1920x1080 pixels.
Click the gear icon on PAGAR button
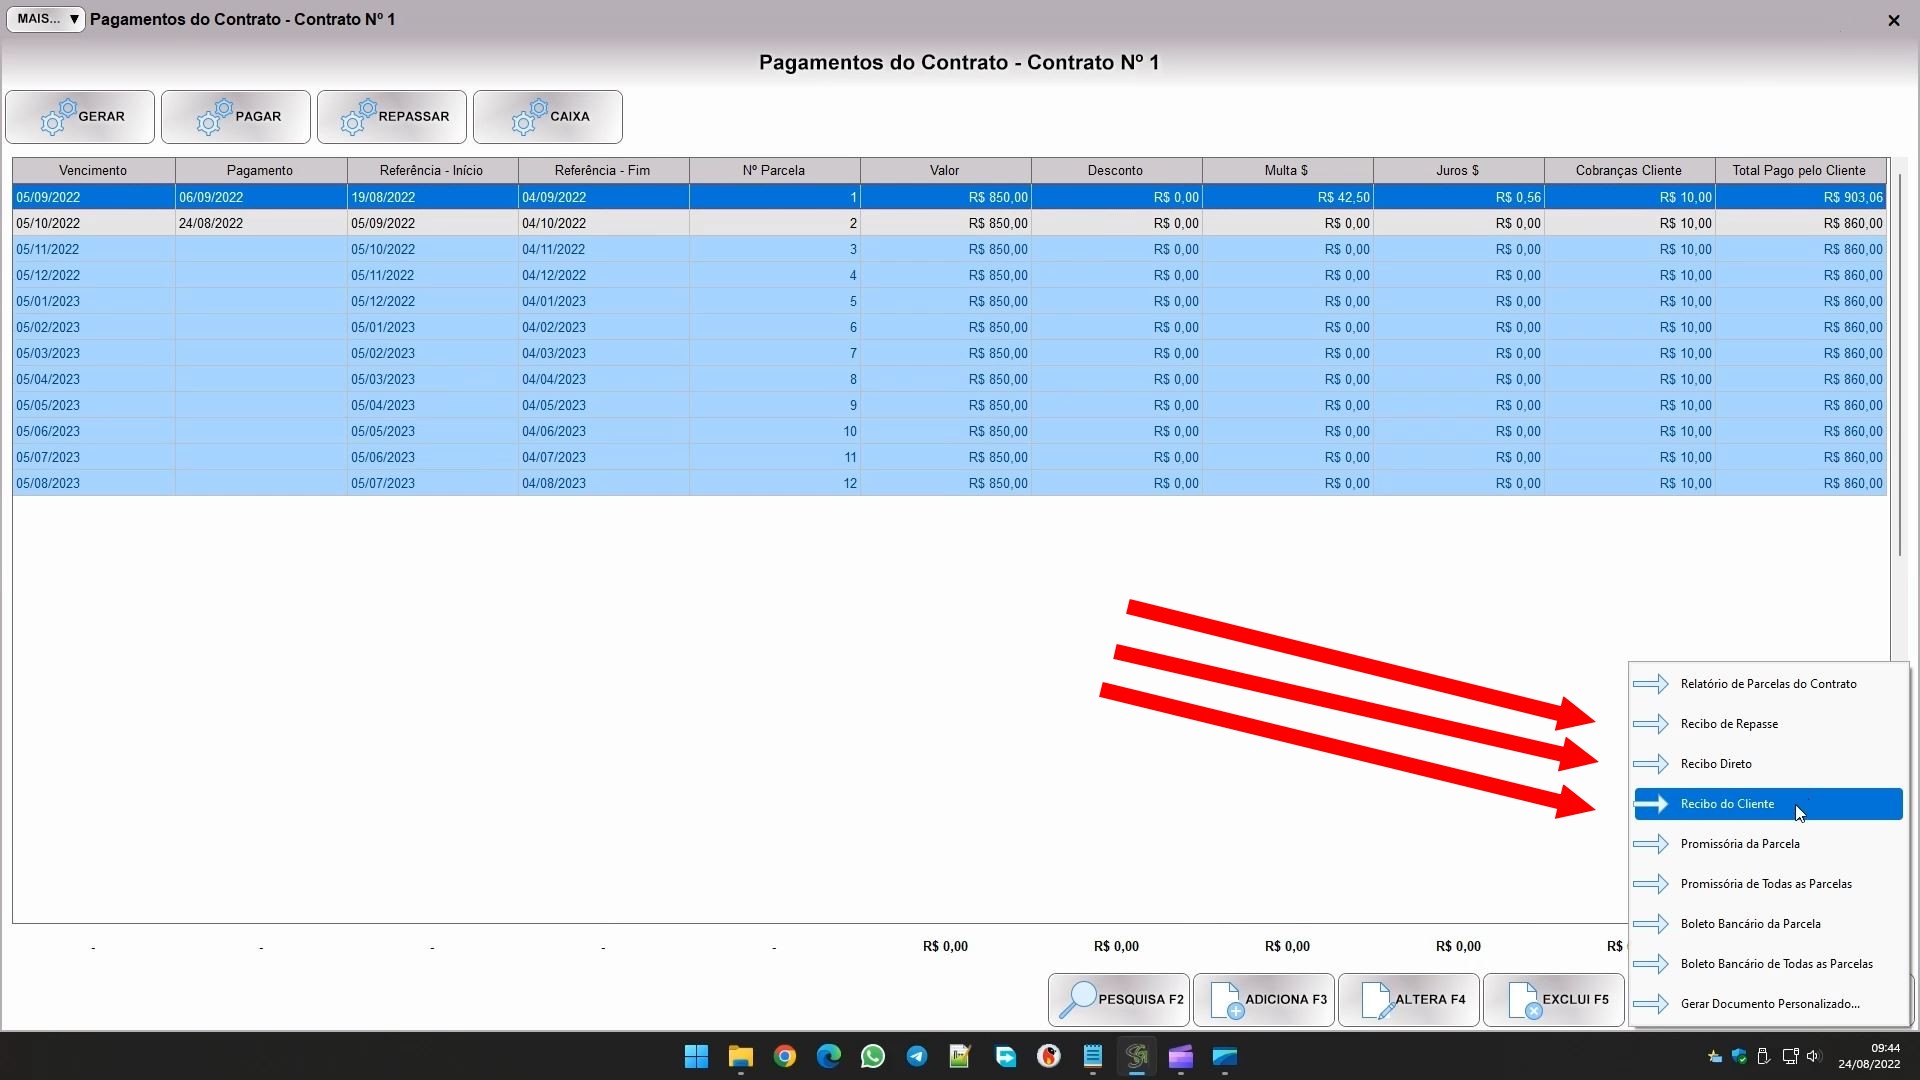tap(214, 117)
